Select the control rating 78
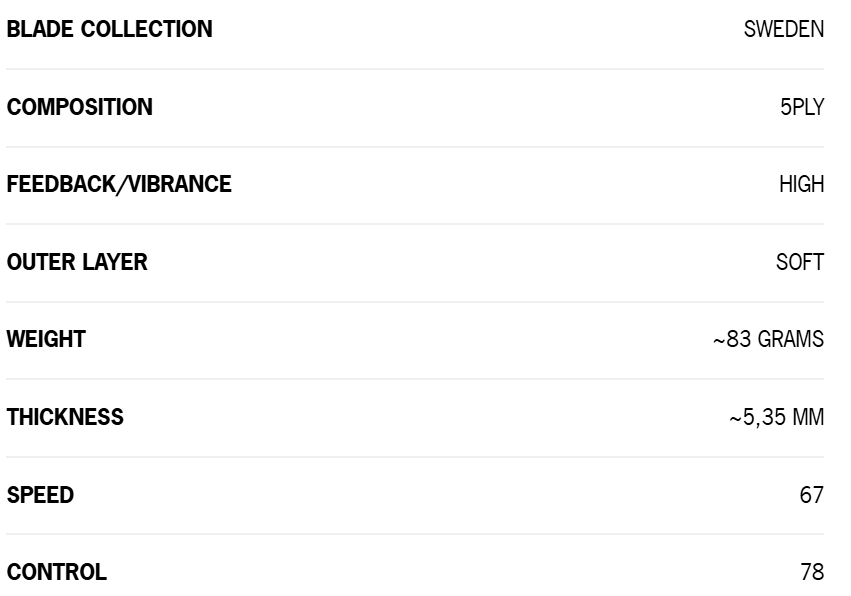Viewport: 851px width, 596px height. tap(812, 572)
